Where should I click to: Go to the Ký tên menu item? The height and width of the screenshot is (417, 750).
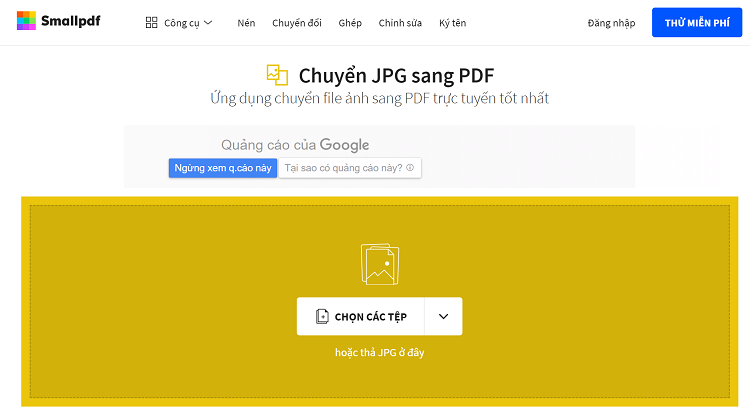[452, 22]
